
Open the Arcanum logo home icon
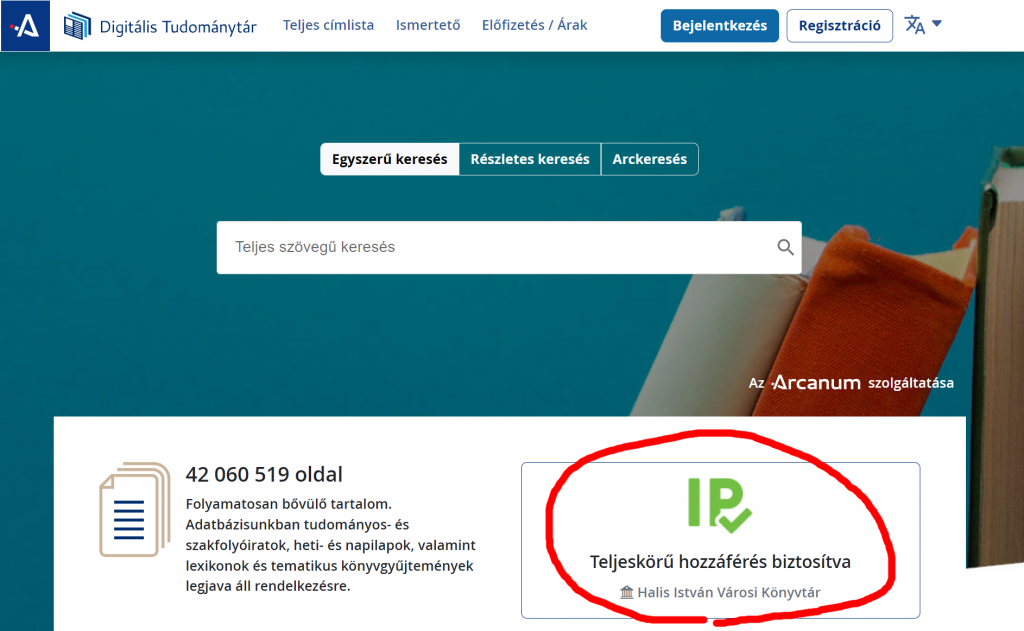point(25,25)
